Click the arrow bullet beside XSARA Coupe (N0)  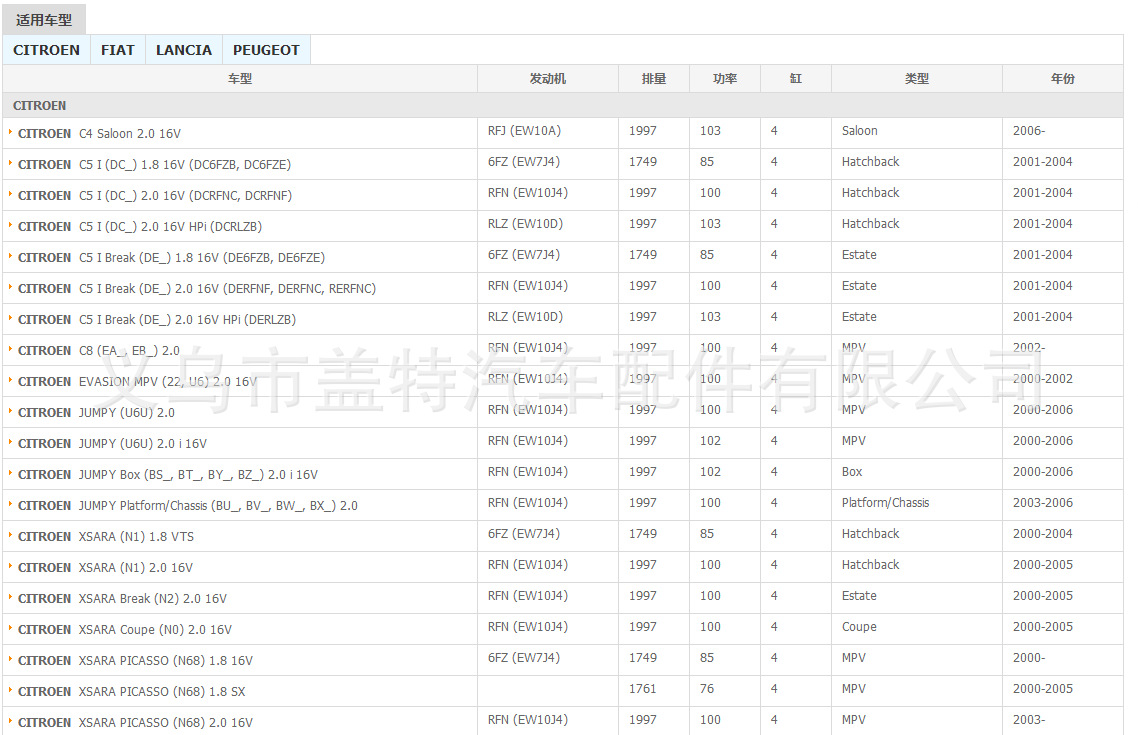[10, 628]
